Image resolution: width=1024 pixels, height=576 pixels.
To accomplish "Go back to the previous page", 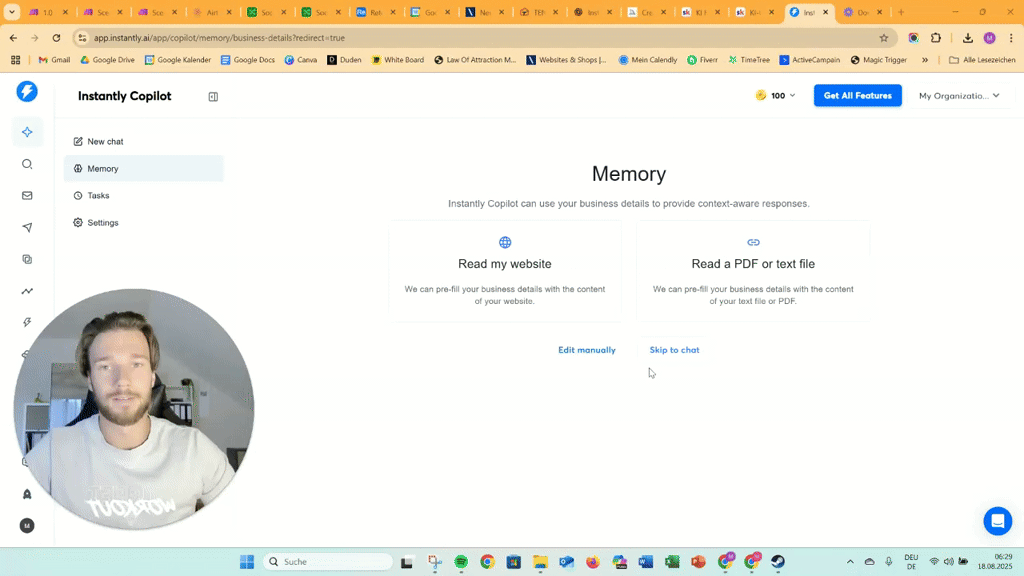I will pyautogui.click(x=13, y=38).
